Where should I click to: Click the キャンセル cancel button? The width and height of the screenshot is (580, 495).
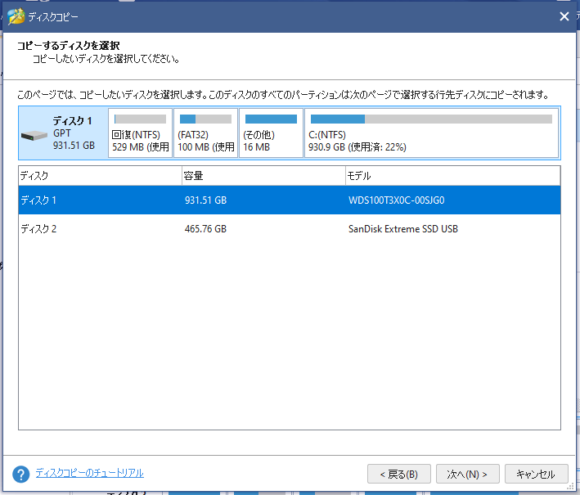[x=536, y=474]
